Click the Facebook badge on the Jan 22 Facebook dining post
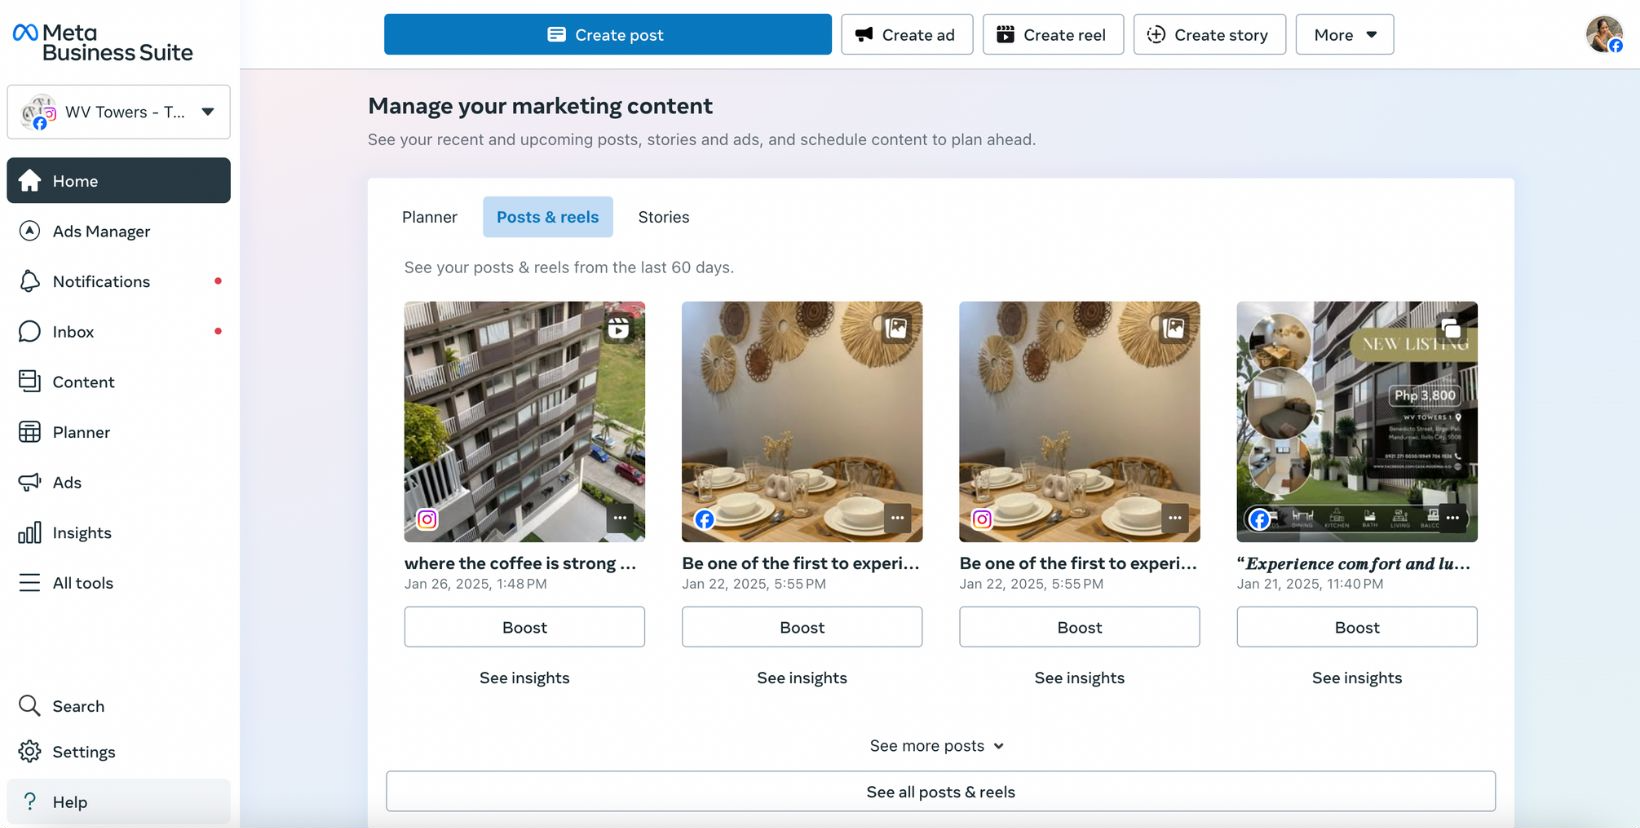 pyautogui.click(x=705, y=519)
